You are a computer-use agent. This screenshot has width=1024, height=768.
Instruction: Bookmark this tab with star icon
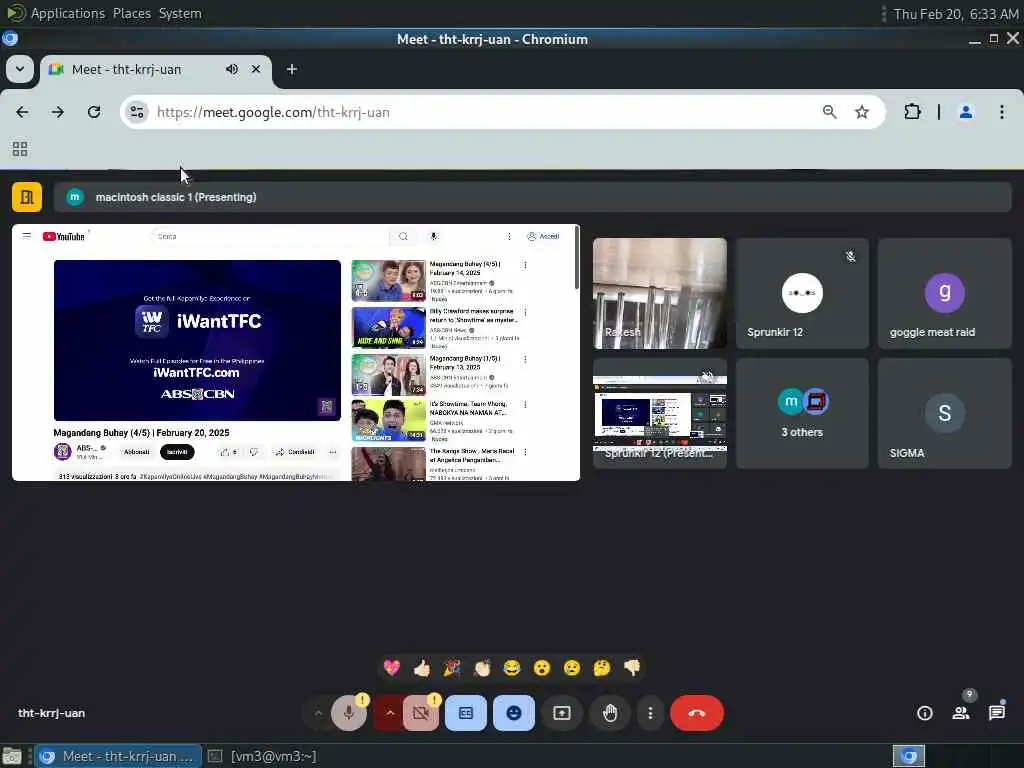(862, 112)
